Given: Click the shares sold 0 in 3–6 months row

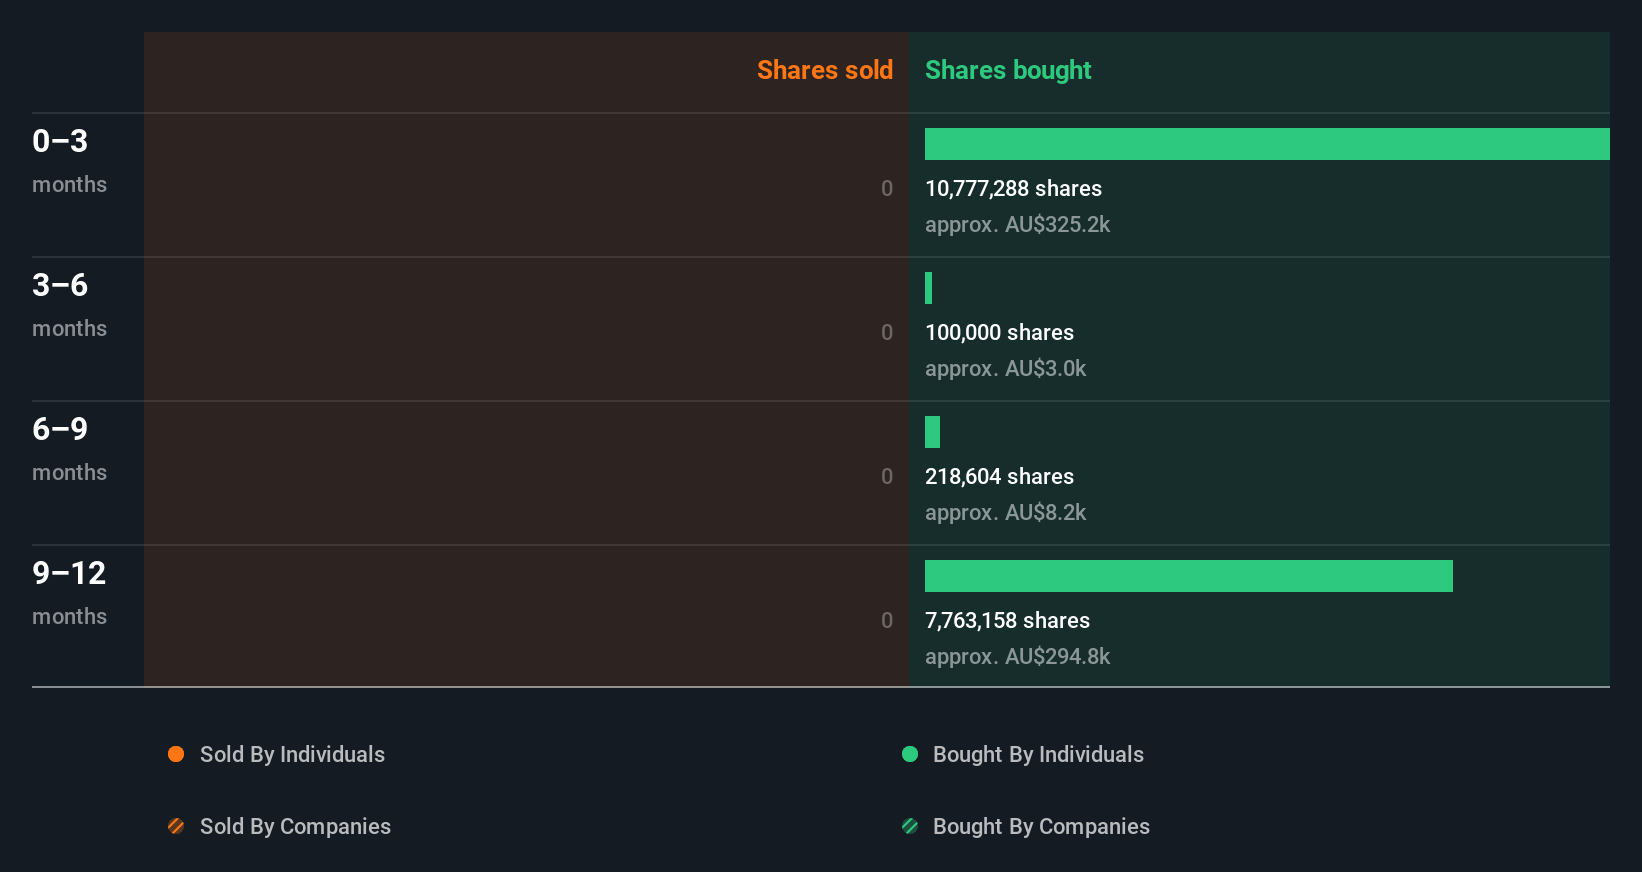Looking at the screenshot, I should (887, 332).
